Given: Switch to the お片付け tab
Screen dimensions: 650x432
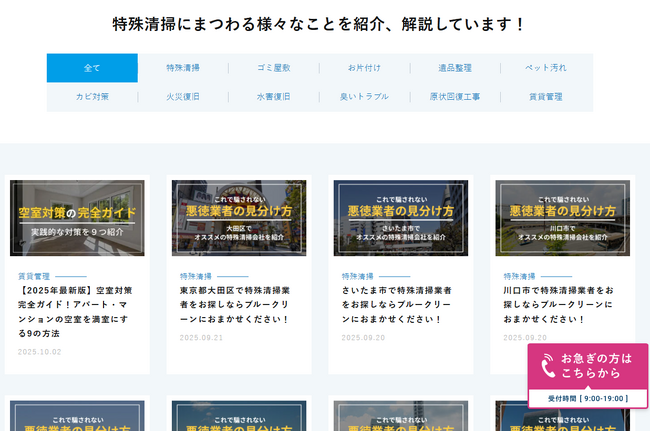Looking at the screenshot, I should [364, 68].
